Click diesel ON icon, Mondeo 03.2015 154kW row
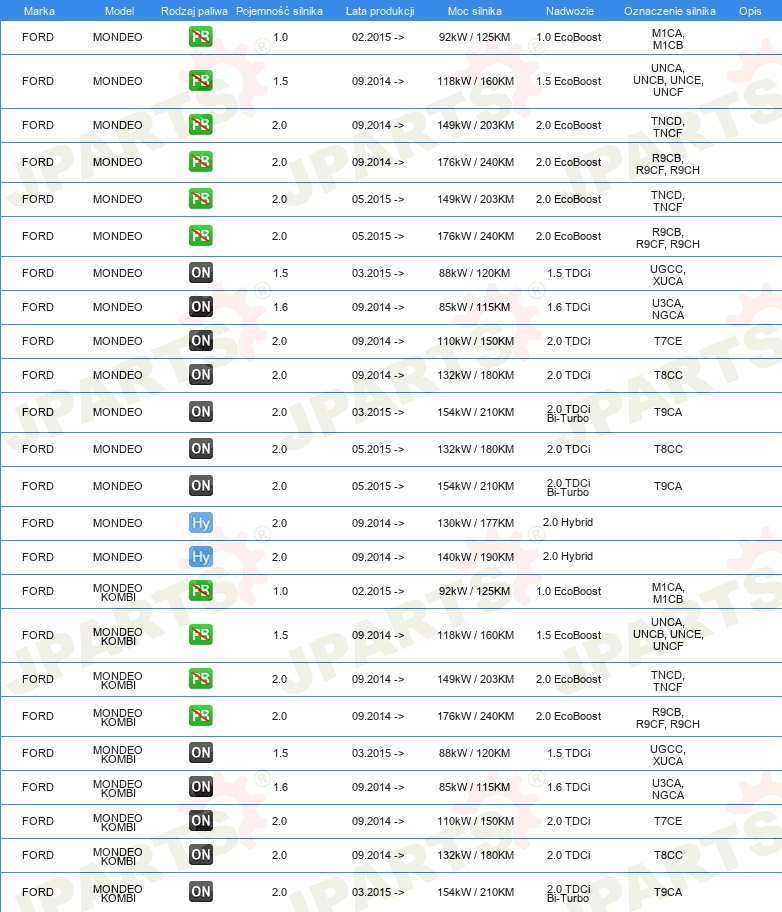This screenshot has height=912, width=782. coord(201,412)
